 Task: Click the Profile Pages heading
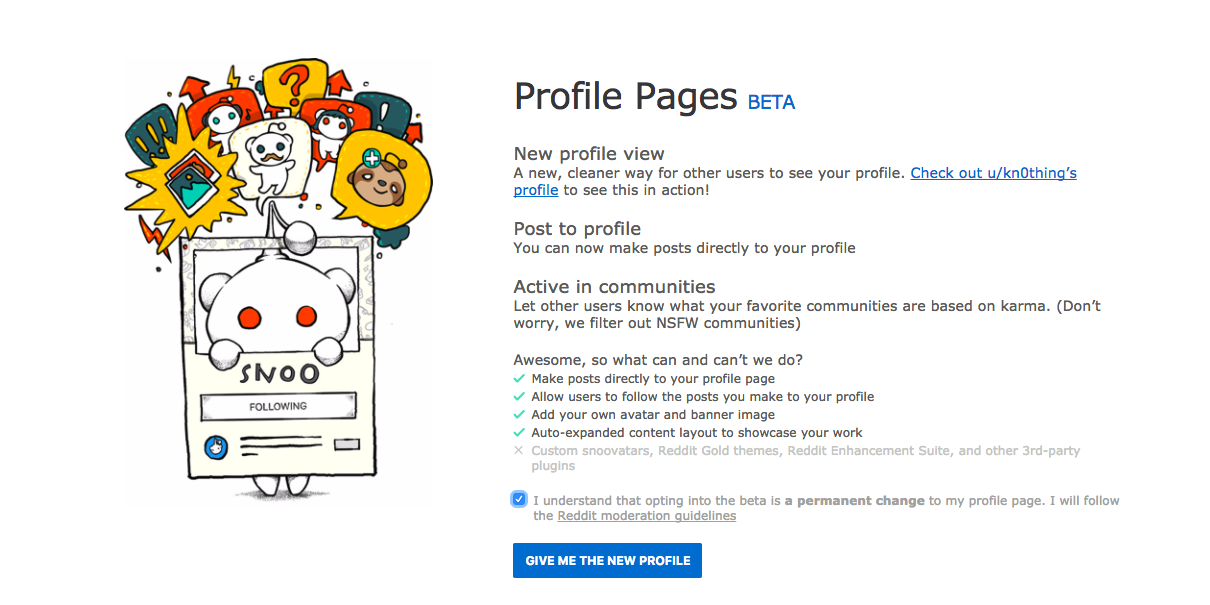tap(625, 96)
